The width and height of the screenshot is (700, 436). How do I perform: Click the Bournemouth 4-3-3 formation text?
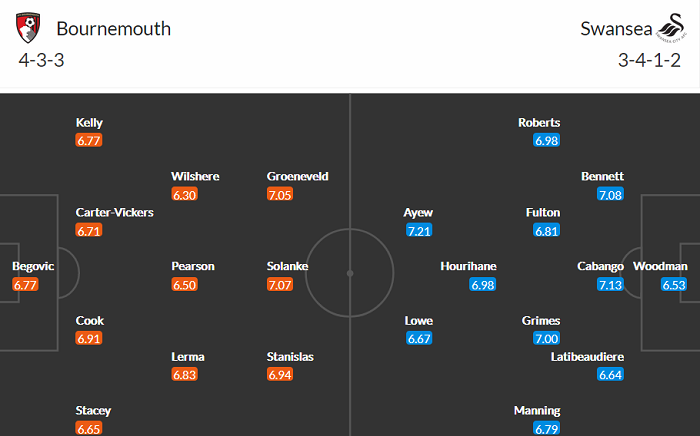pos(42,59)
